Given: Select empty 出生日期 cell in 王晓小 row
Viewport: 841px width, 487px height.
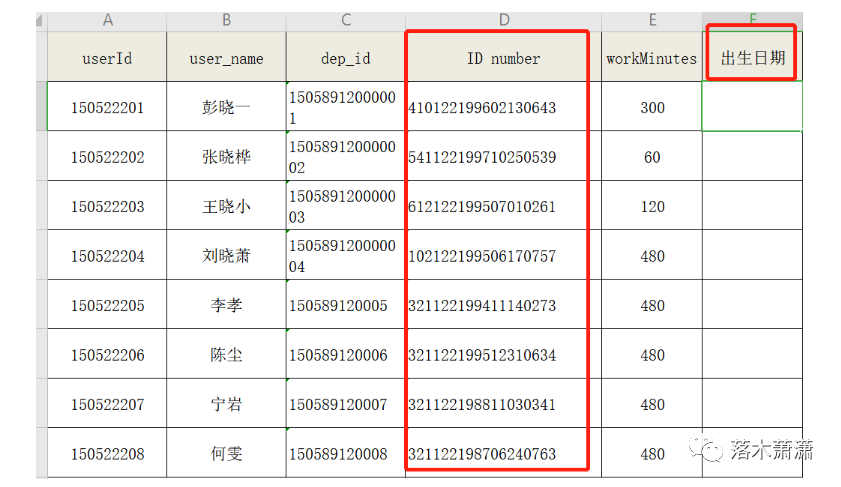Looking at the screenshot, I should [753, 205].
